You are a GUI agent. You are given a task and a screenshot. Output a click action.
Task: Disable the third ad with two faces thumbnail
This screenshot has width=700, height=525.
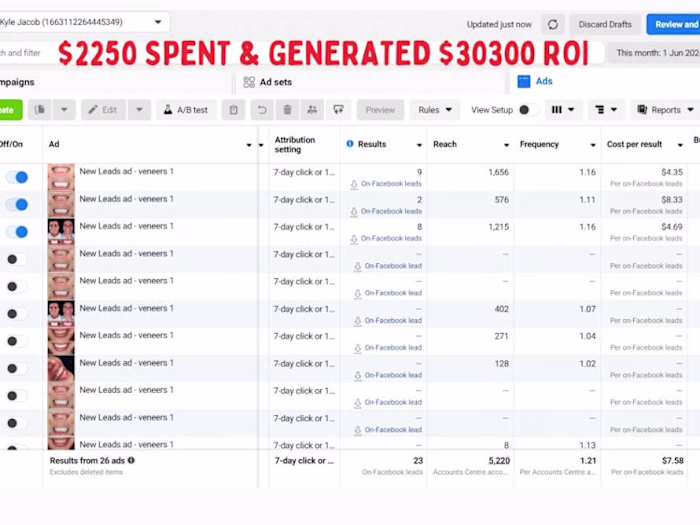point(17,232)
